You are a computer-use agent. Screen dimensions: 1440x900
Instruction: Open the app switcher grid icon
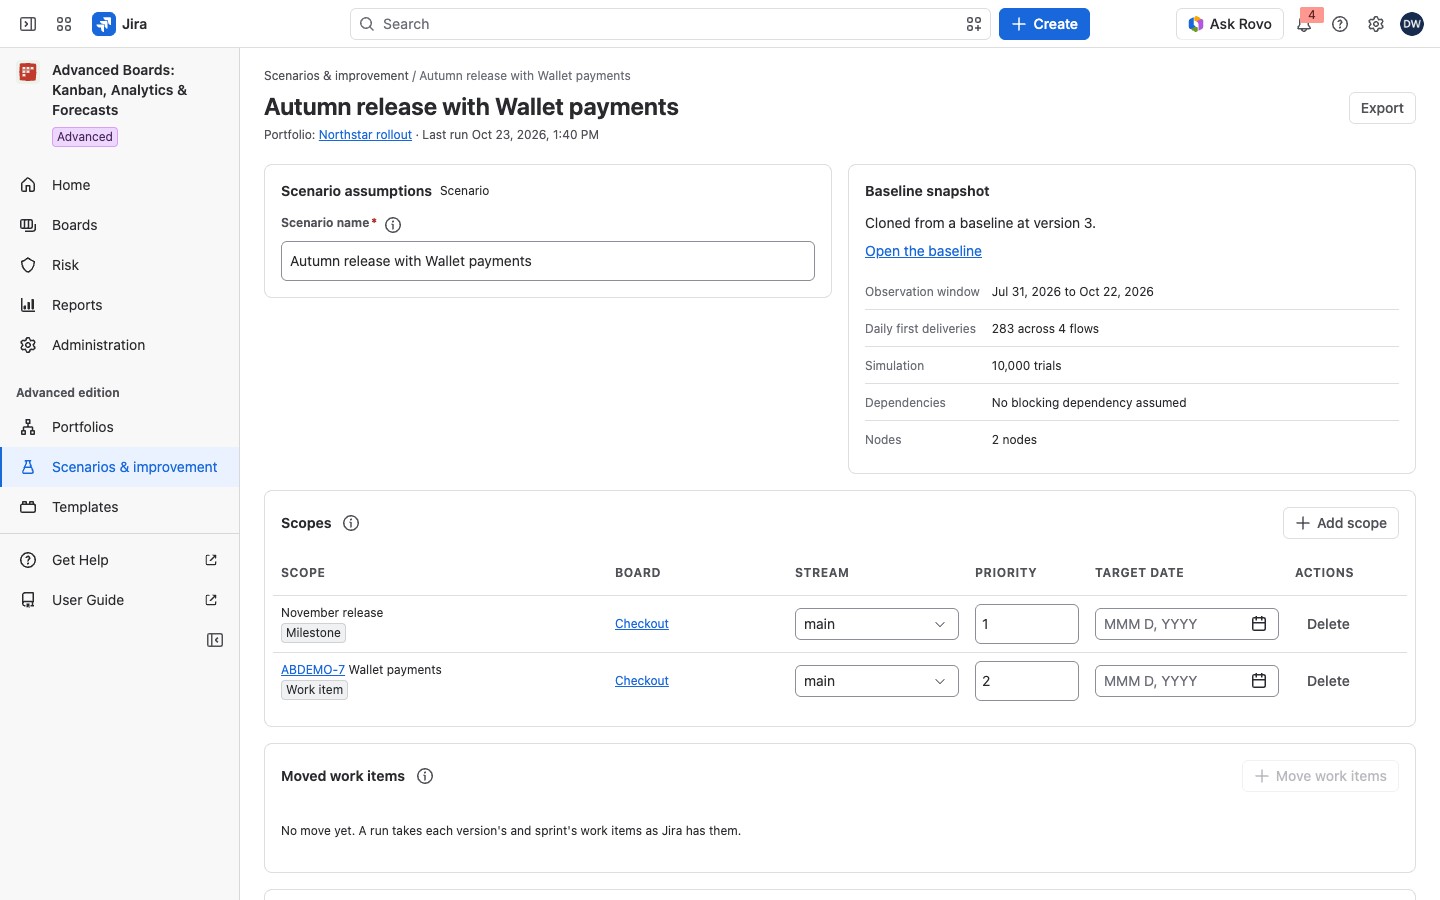[x=64, y=24]
